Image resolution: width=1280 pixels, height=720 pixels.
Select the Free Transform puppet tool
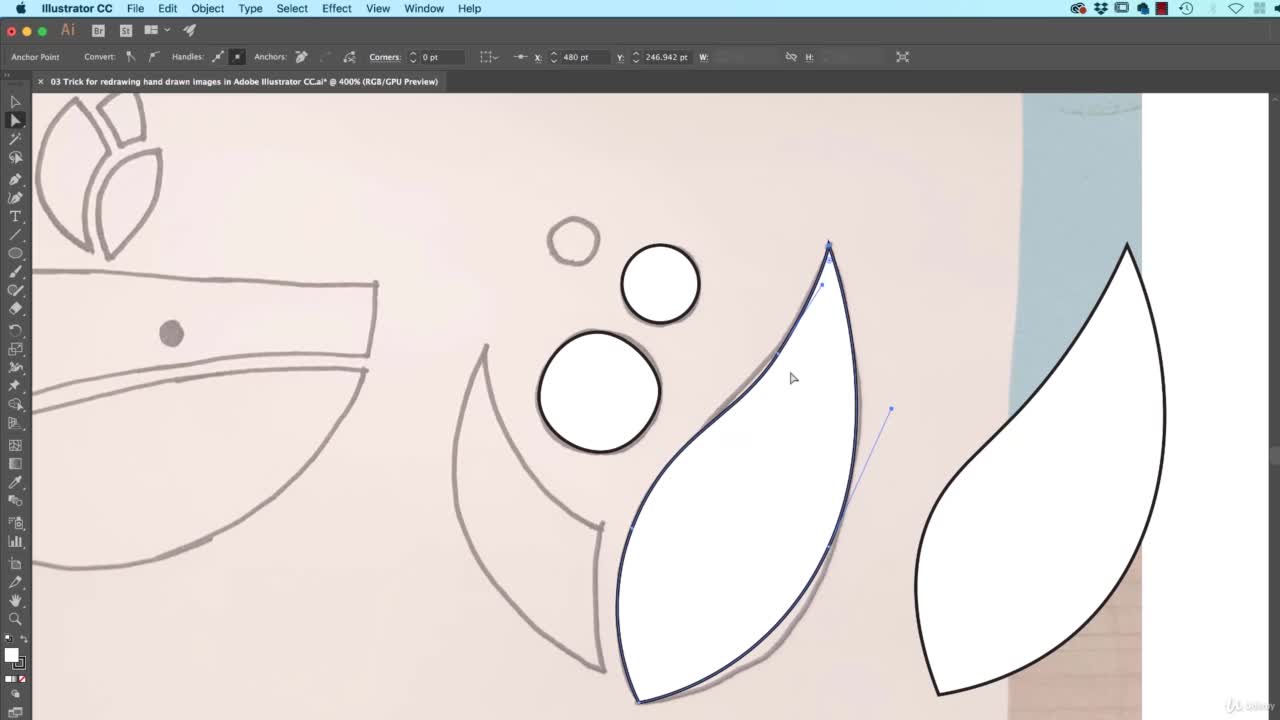15,386
